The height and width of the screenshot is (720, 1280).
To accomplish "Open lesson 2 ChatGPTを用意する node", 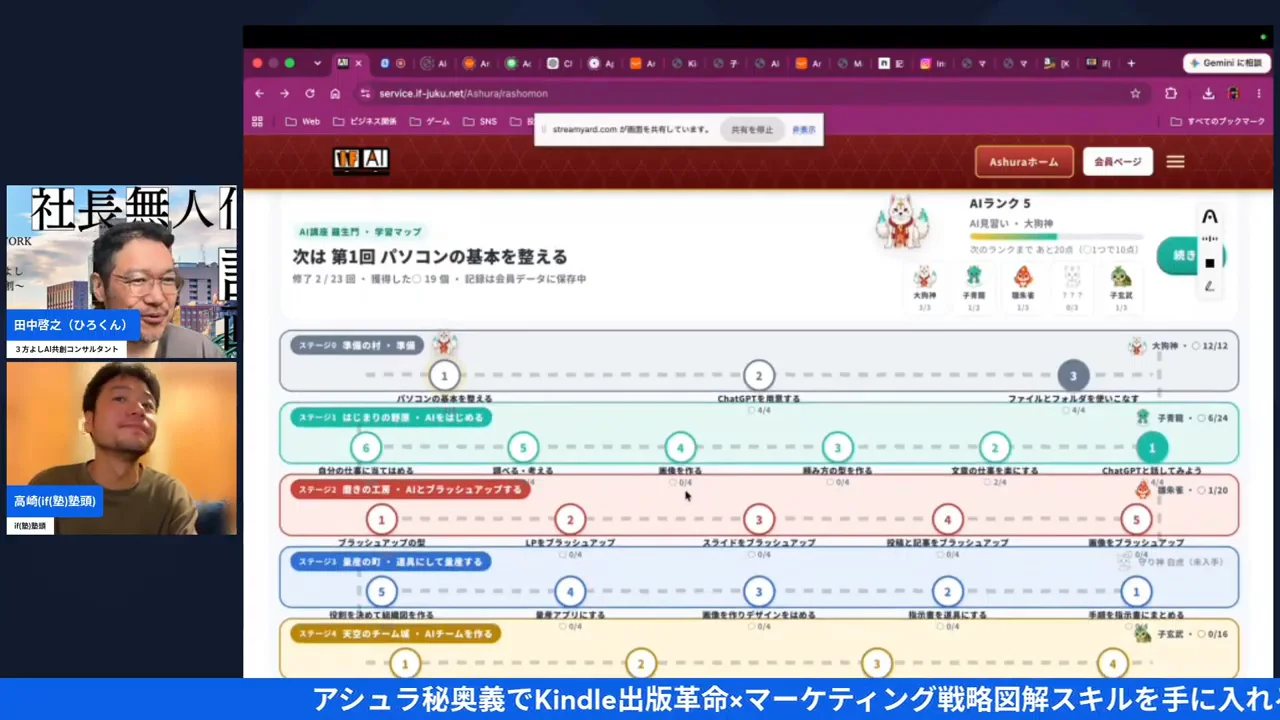I will pyautogui.click(x=759, y=376).
